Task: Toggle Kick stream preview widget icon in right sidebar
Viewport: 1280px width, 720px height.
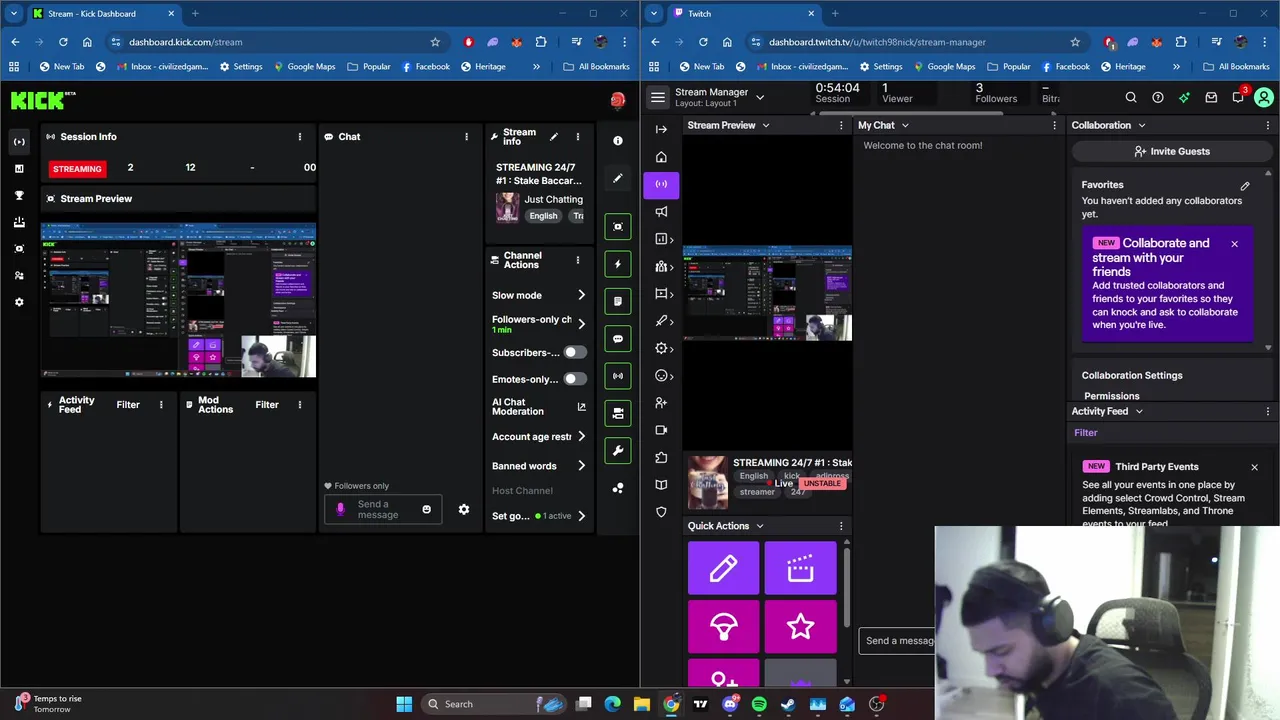Action: coord(618,226)
